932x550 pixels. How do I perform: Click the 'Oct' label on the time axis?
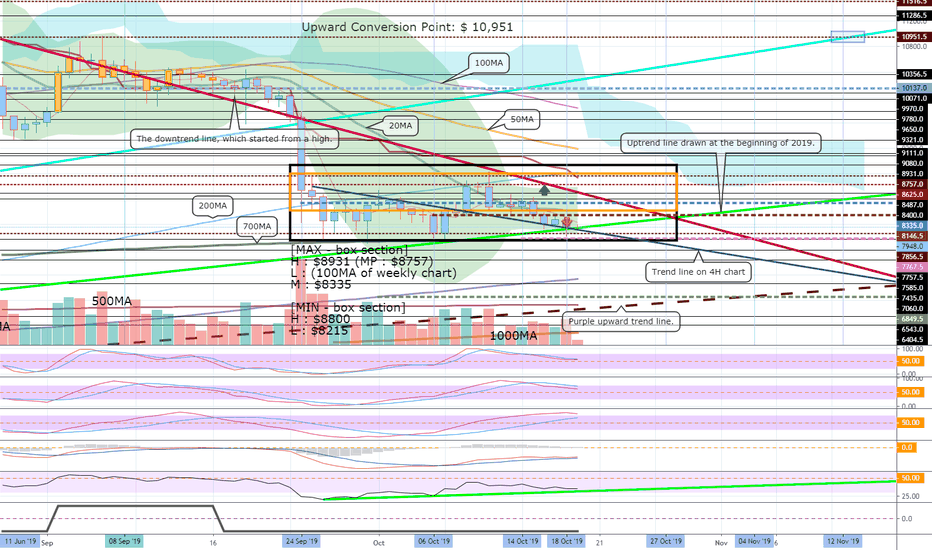pyautogui.click(x=379, y=543)
